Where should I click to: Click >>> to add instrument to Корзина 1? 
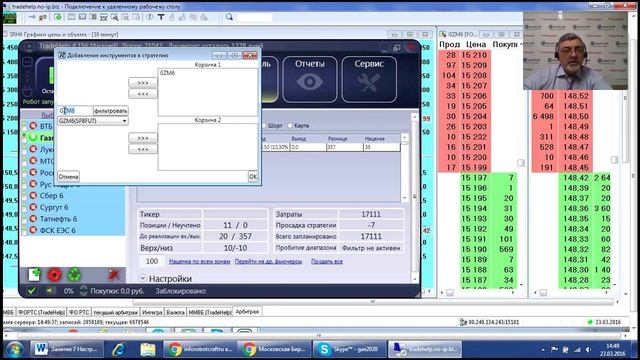(x=142, y=82)
